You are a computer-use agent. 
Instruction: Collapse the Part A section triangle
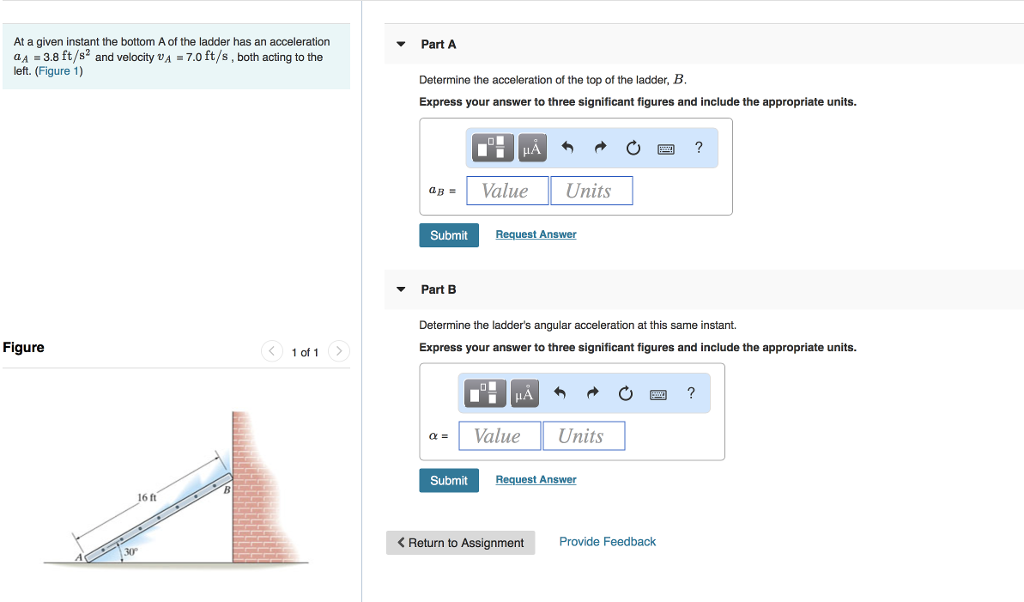pyautogui.click(x=401, y=45)
